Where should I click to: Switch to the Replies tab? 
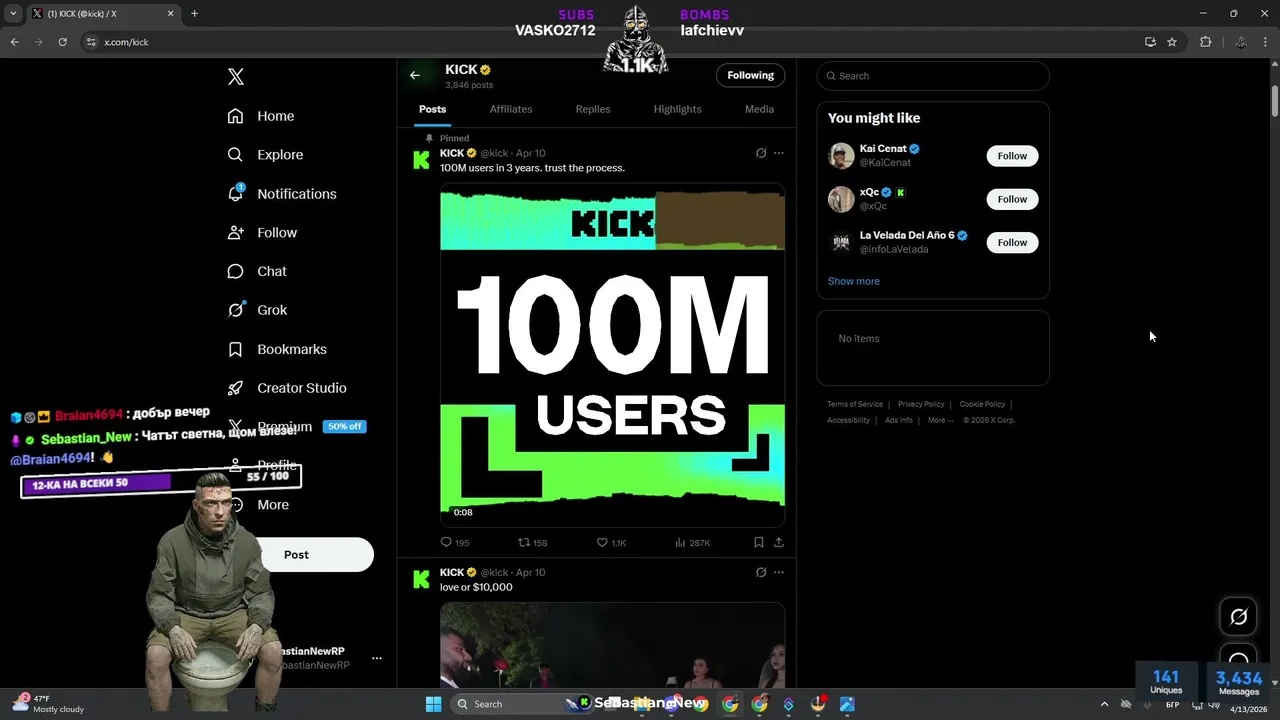593,109
